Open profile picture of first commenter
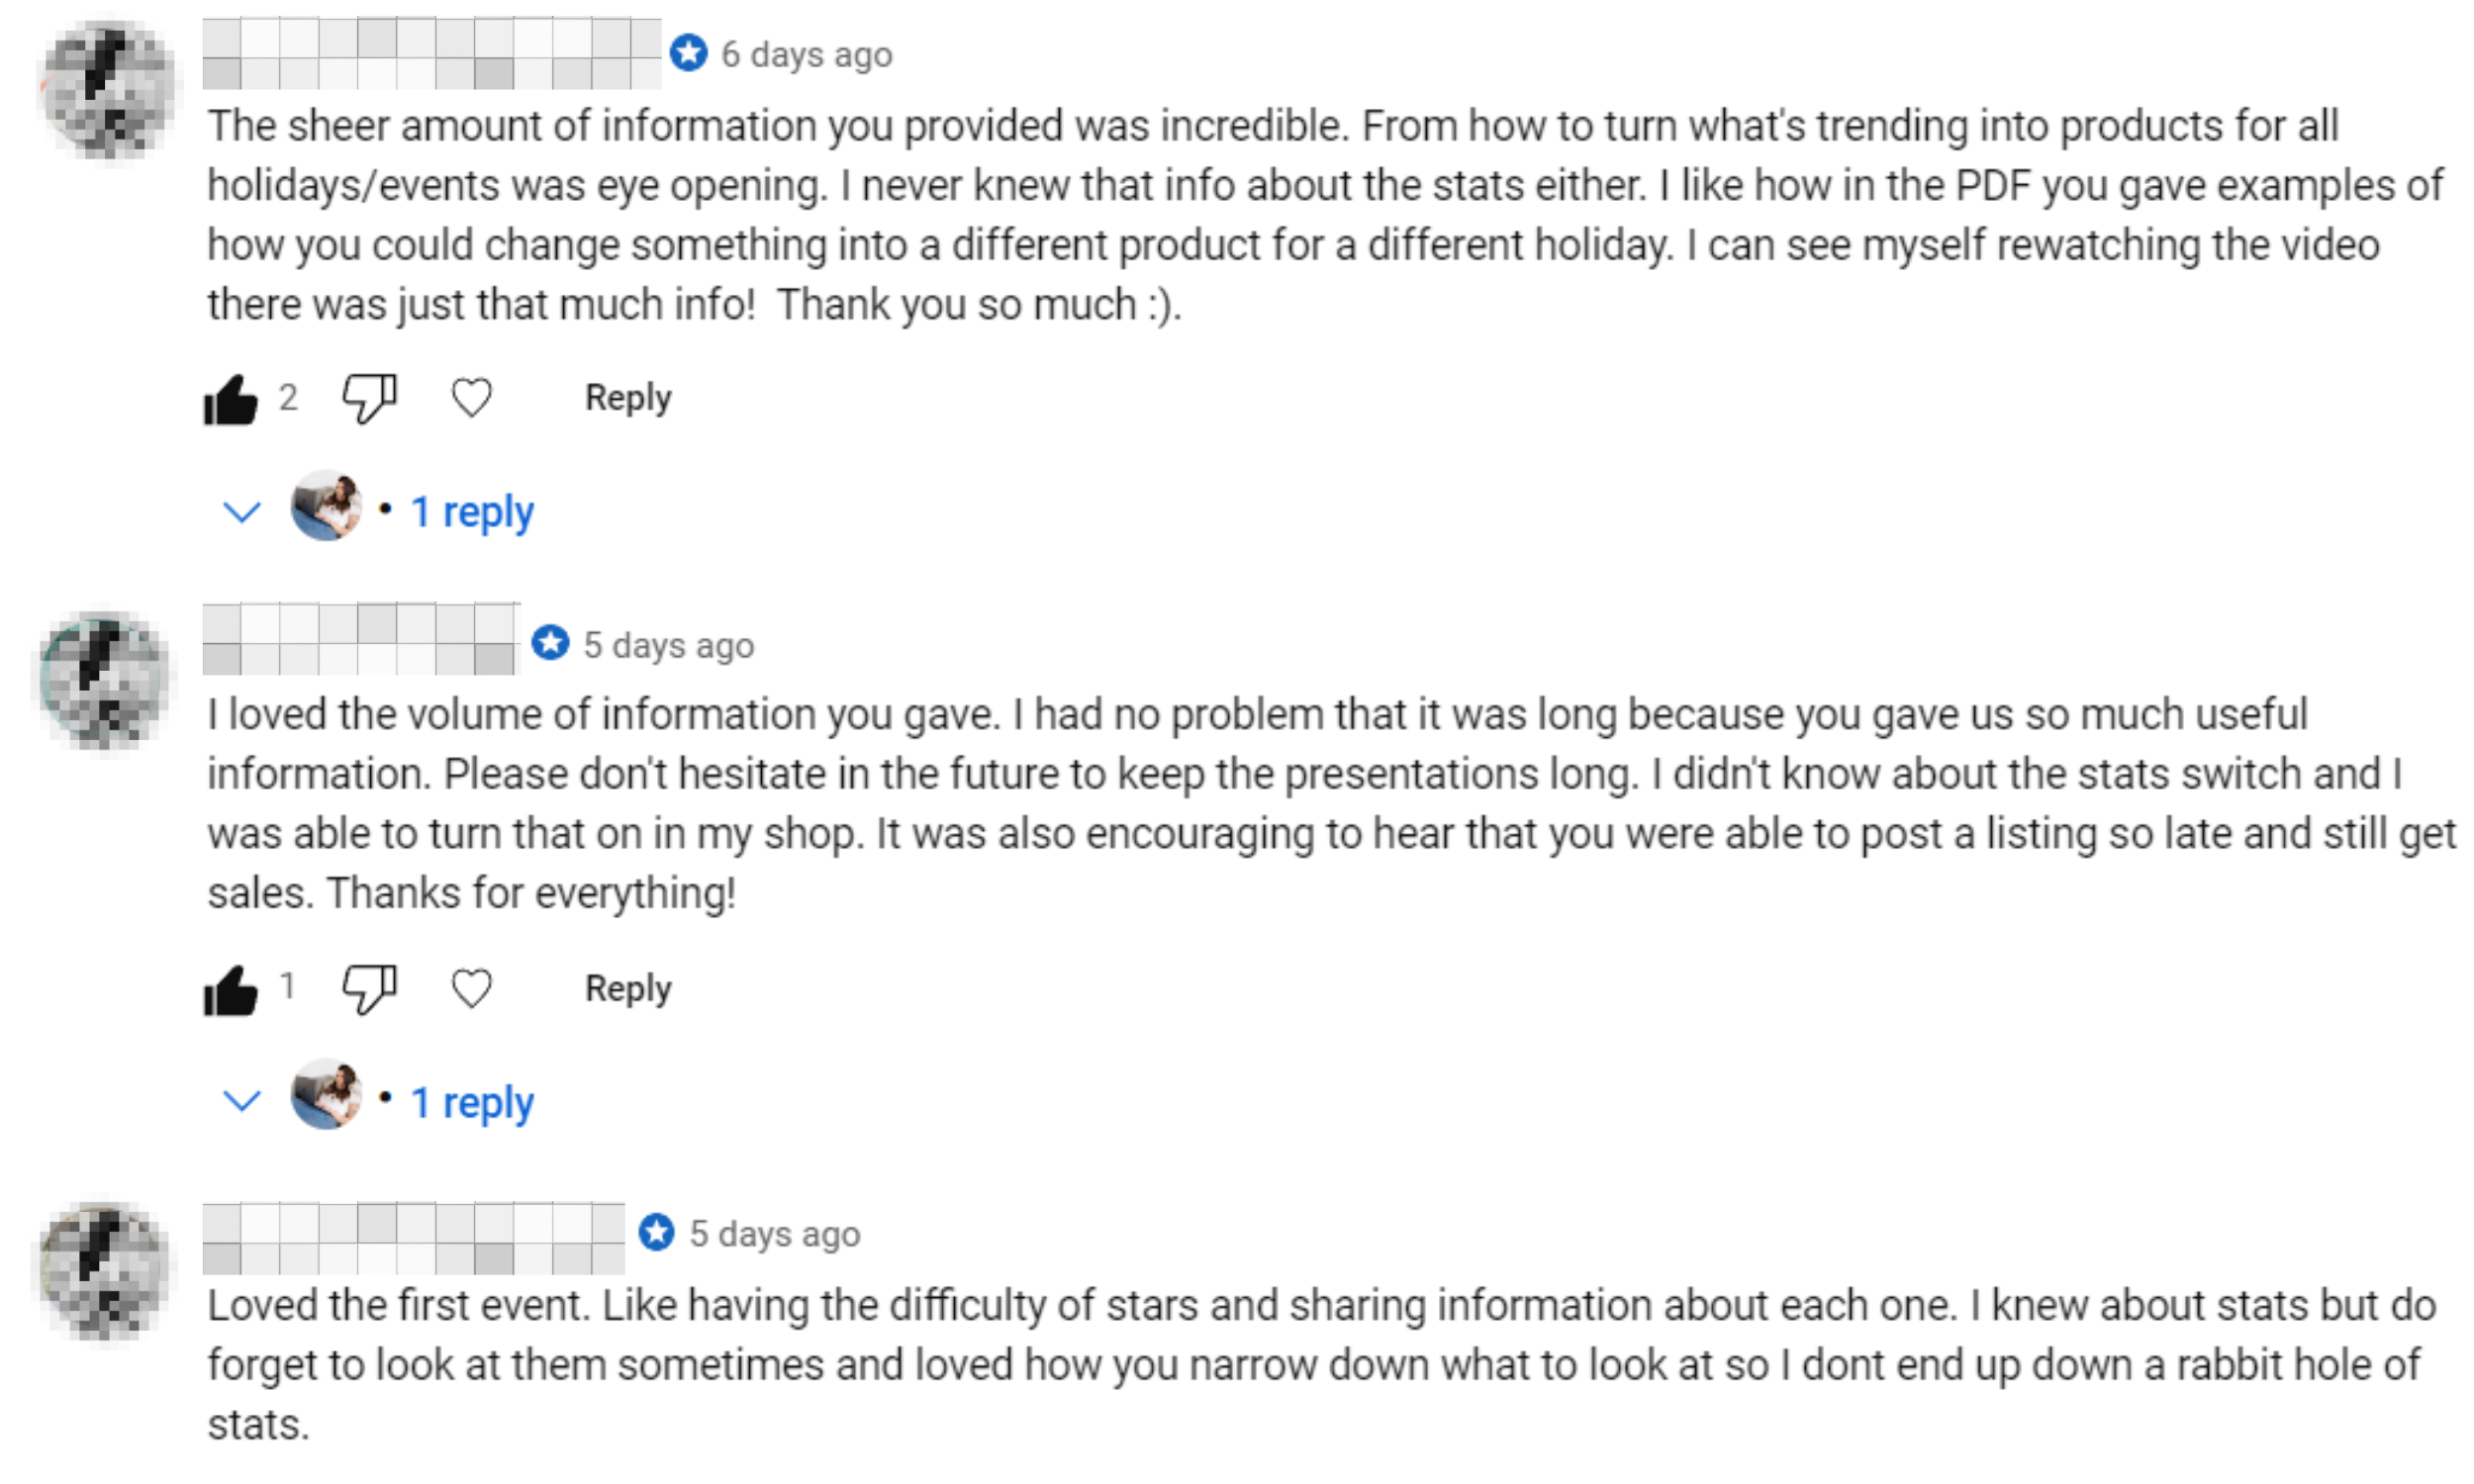This screenshot has height=1484, width=2474. point(106,89)
